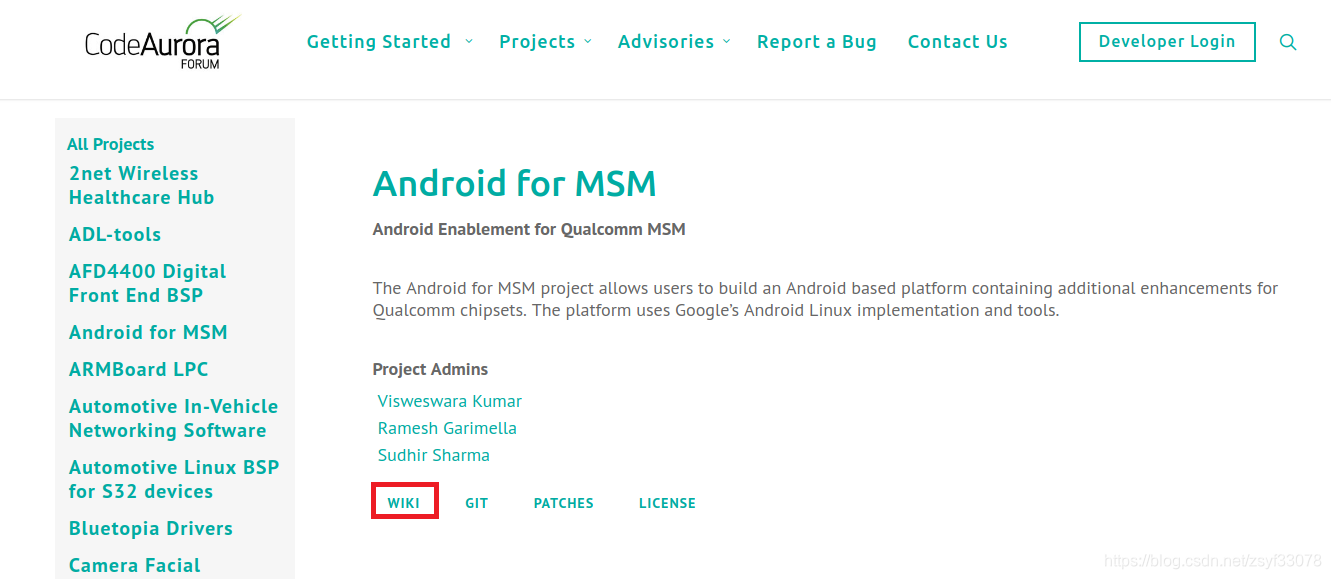The image size is (1331, 579).
Task: Switch to the GIT tab
Action: click(477, 502)
